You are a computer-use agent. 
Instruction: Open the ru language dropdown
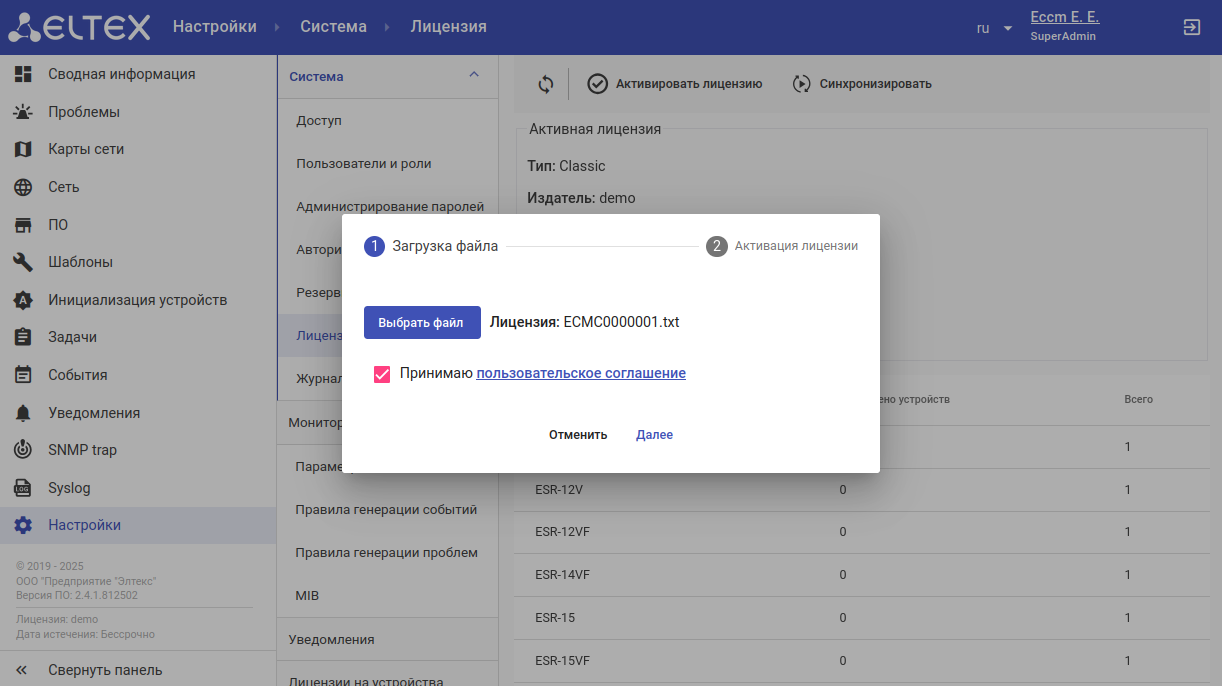[x=994, y=28]
